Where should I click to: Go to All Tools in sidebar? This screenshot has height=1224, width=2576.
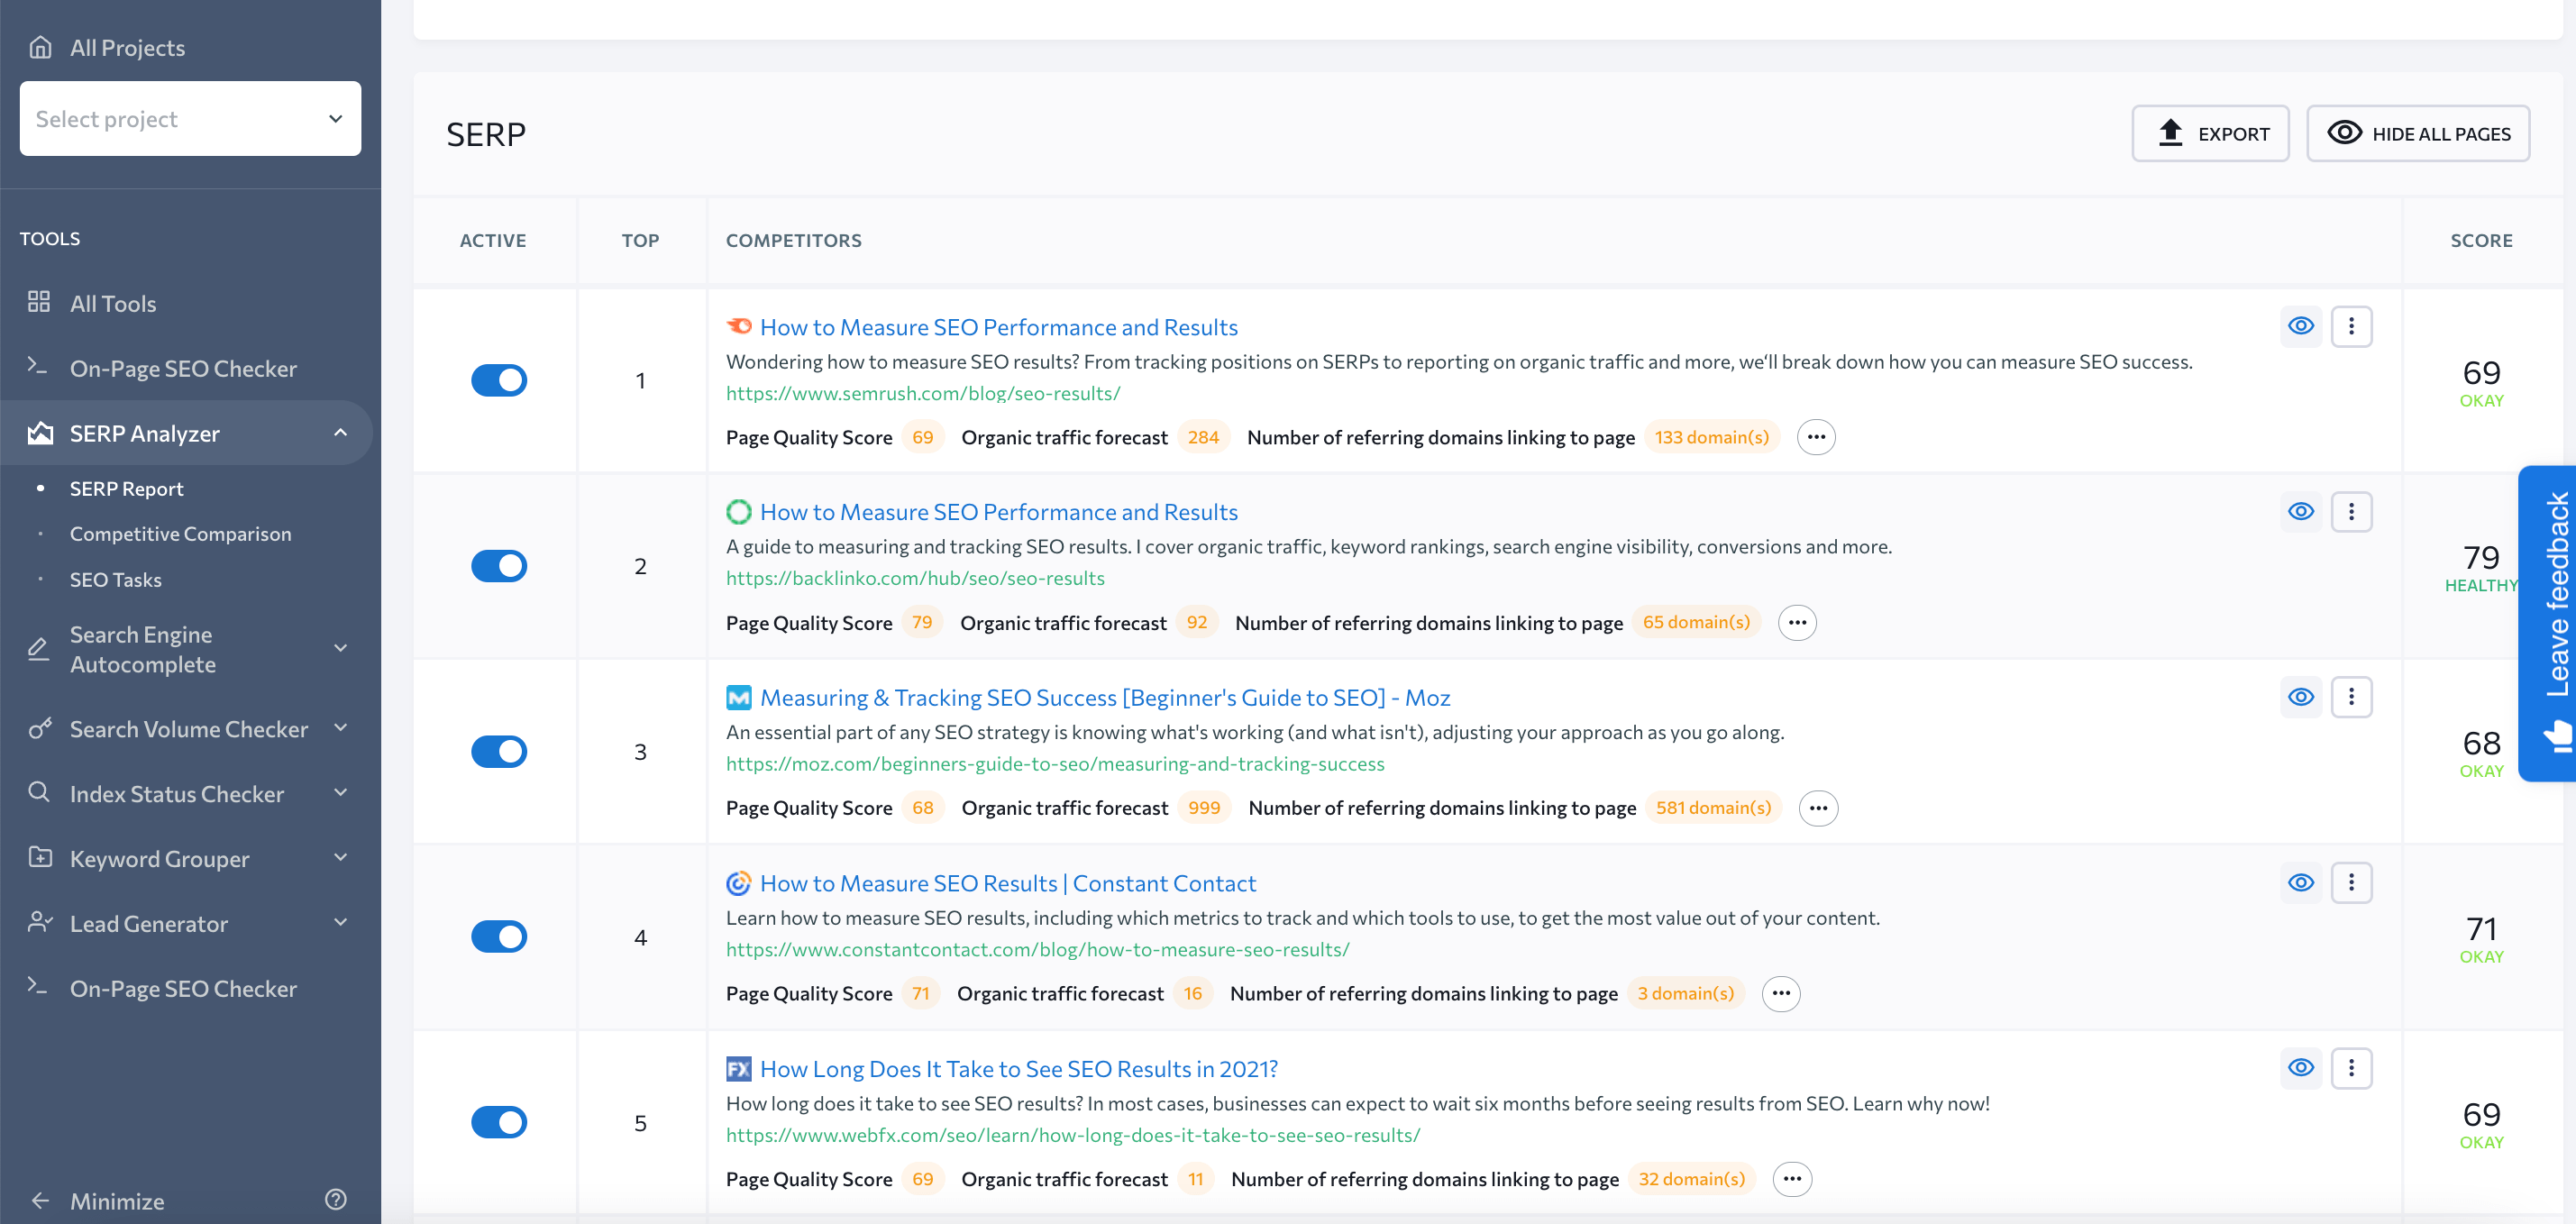(113, 303)
